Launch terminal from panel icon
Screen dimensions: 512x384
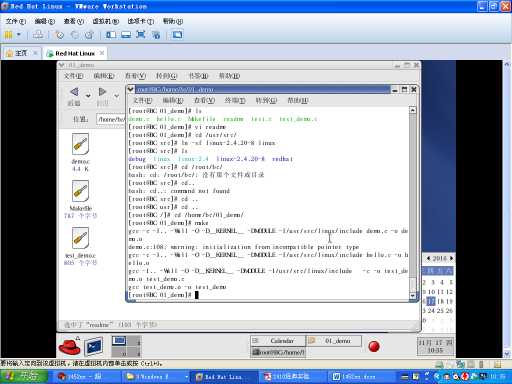[93, 347]
